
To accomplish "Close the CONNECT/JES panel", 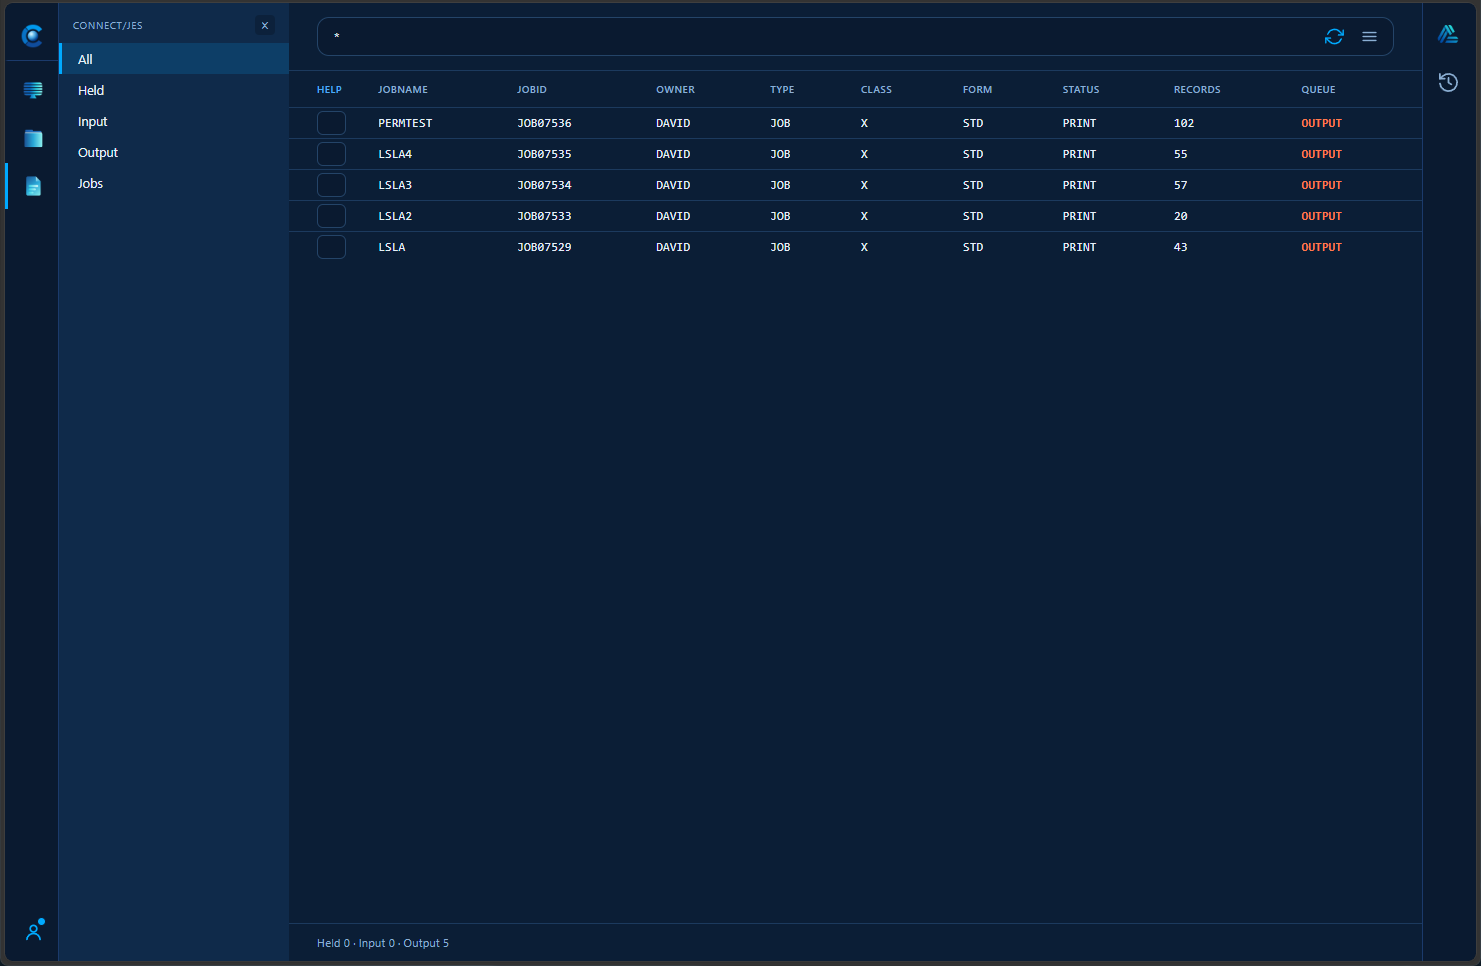I will click(265, 26).
